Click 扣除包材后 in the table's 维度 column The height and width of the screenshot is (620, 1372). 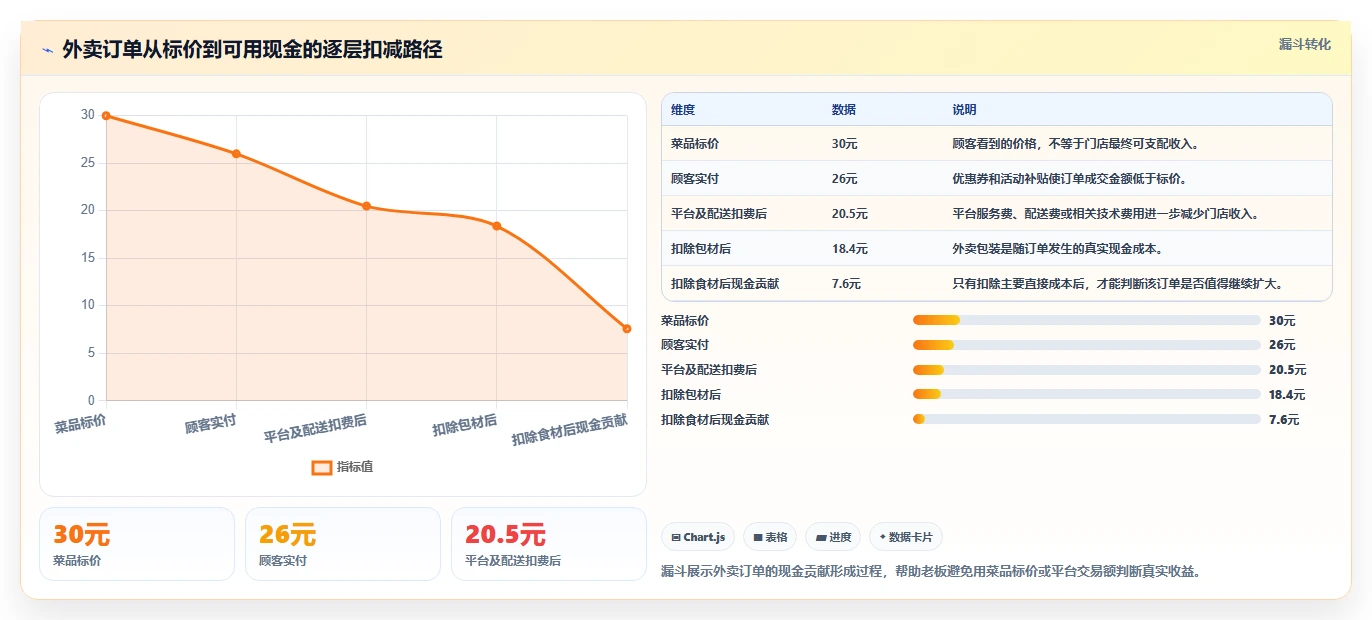pyautogui.click(x=701, y=249)
